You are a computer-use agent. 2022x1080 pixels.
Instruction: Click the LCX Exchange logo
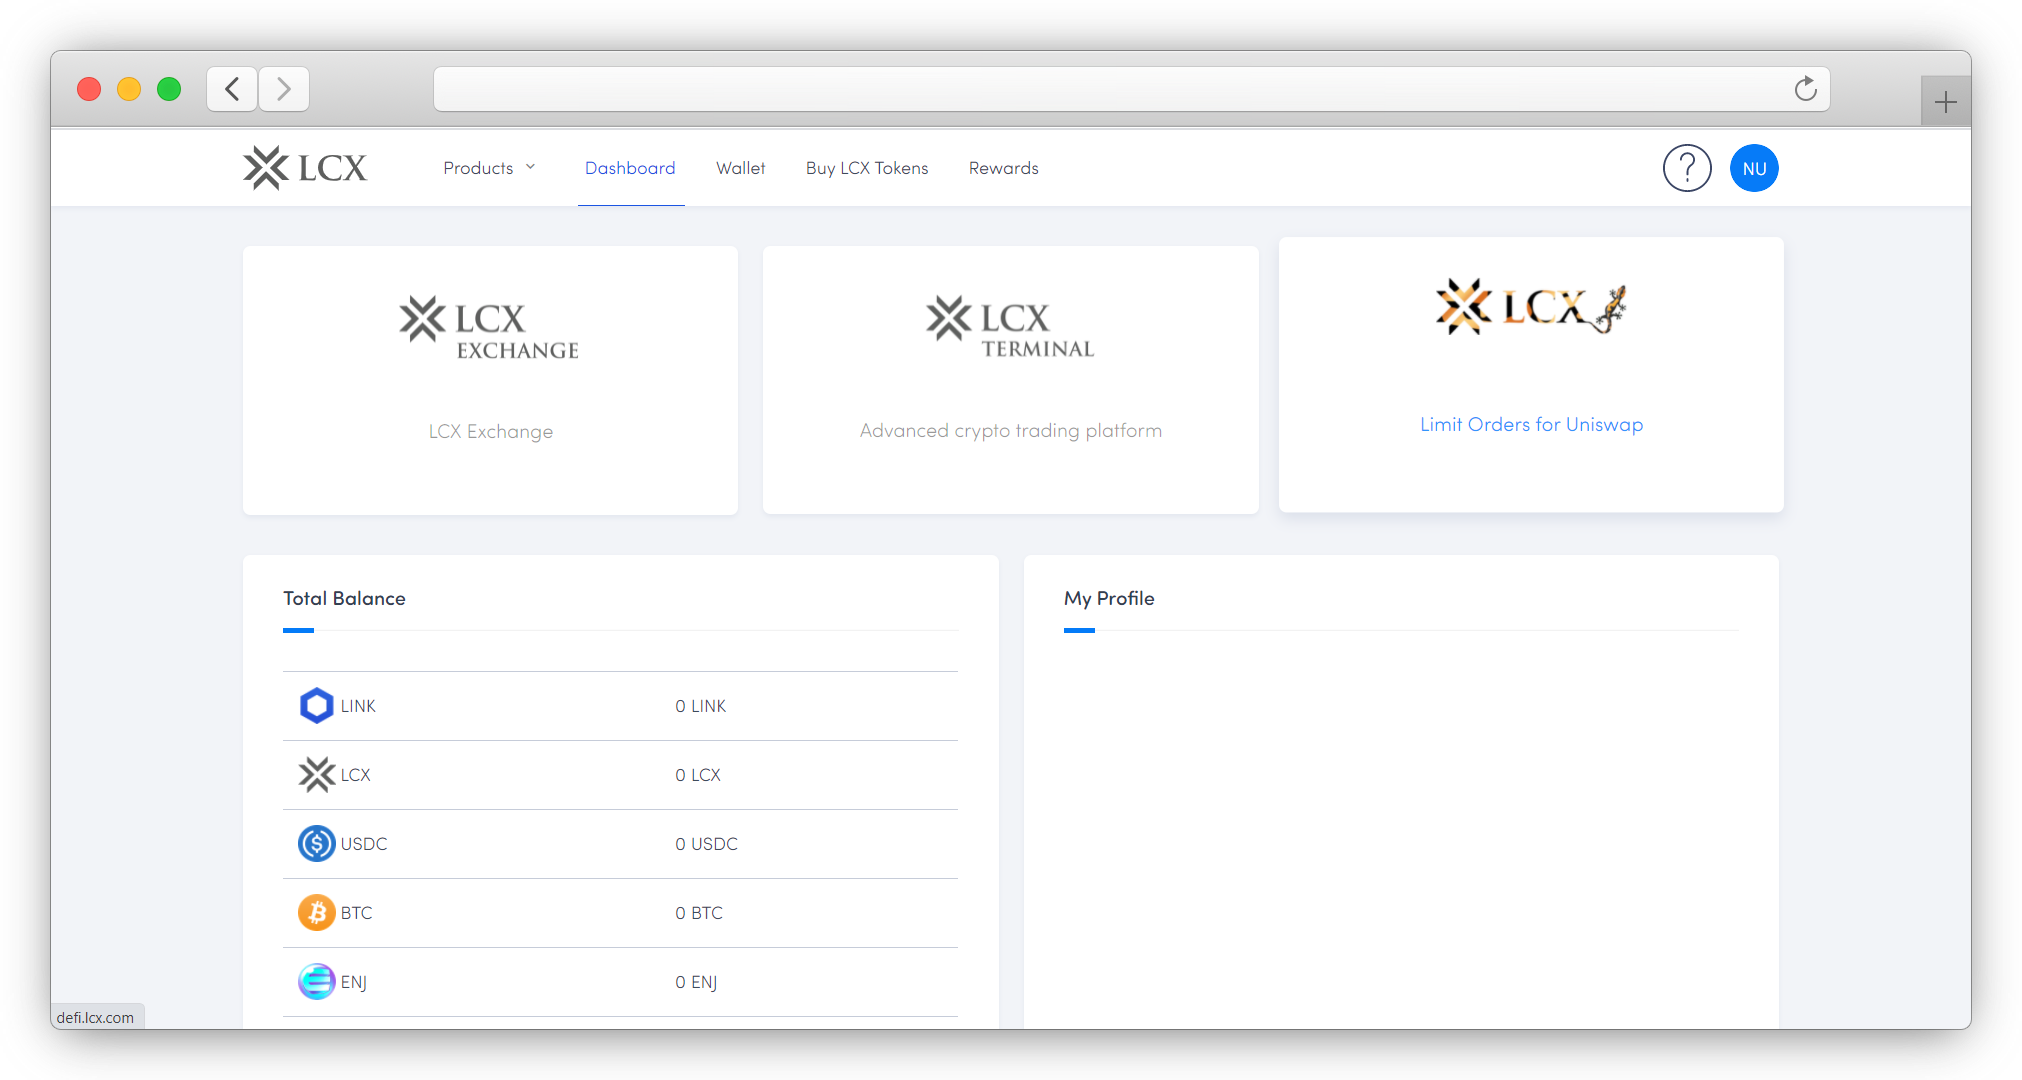click(x=489, y=328)
